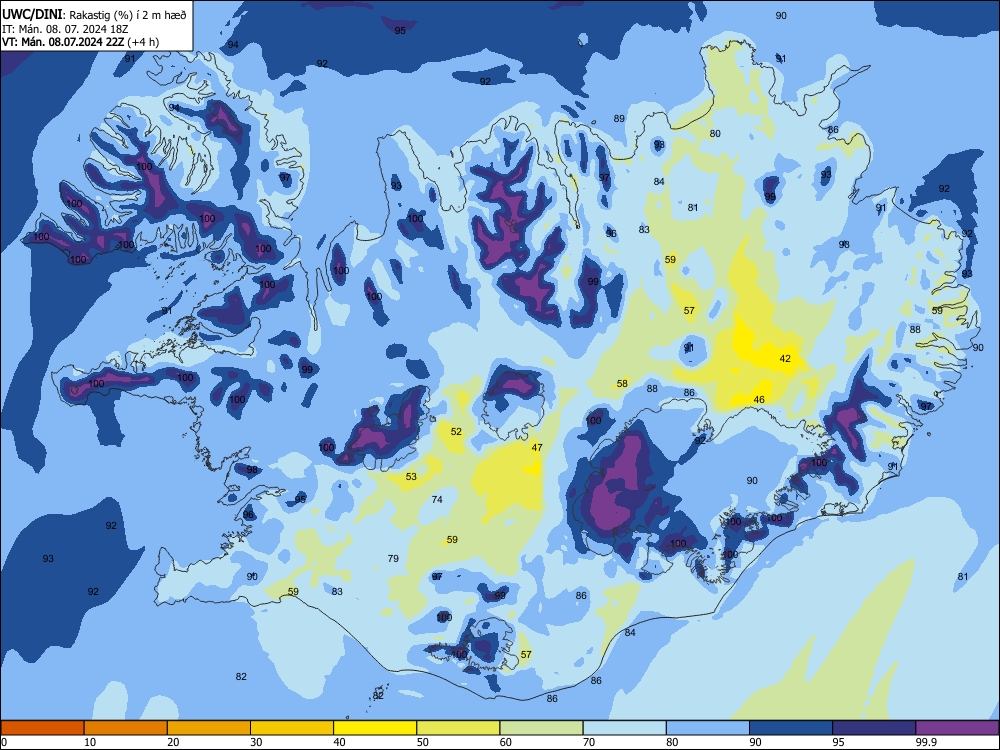This screenshot has height=750, width=1000.
Task: Select the legend tick label 30
Action: (x=256, y=742)
